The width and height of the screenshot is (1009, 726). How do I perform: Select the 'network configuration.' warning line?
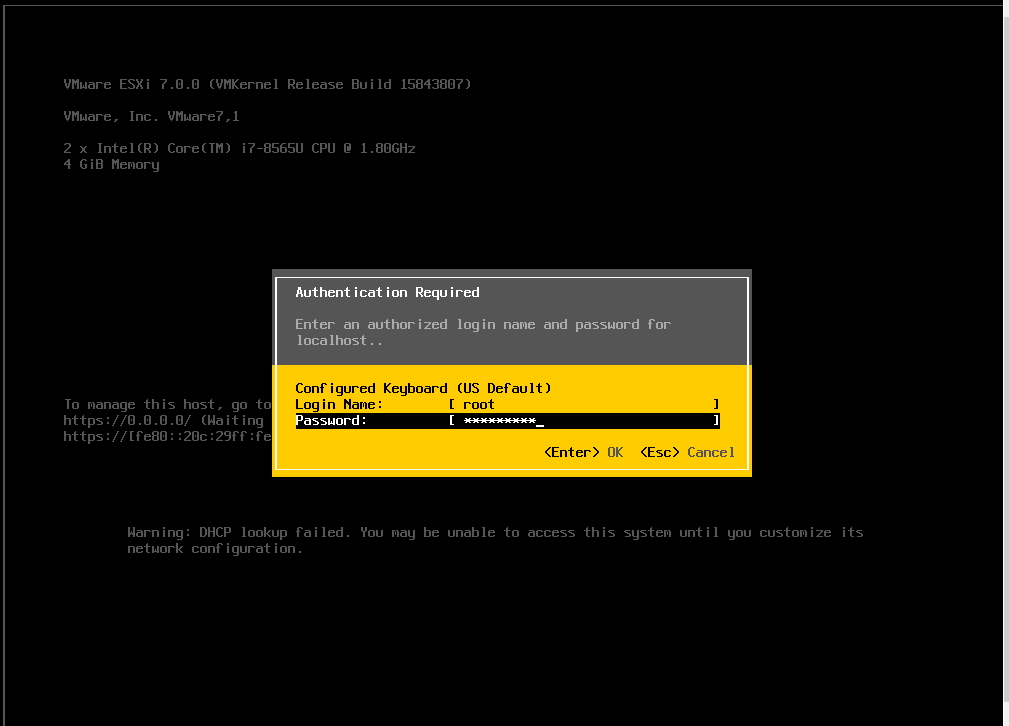coord(214,548)
